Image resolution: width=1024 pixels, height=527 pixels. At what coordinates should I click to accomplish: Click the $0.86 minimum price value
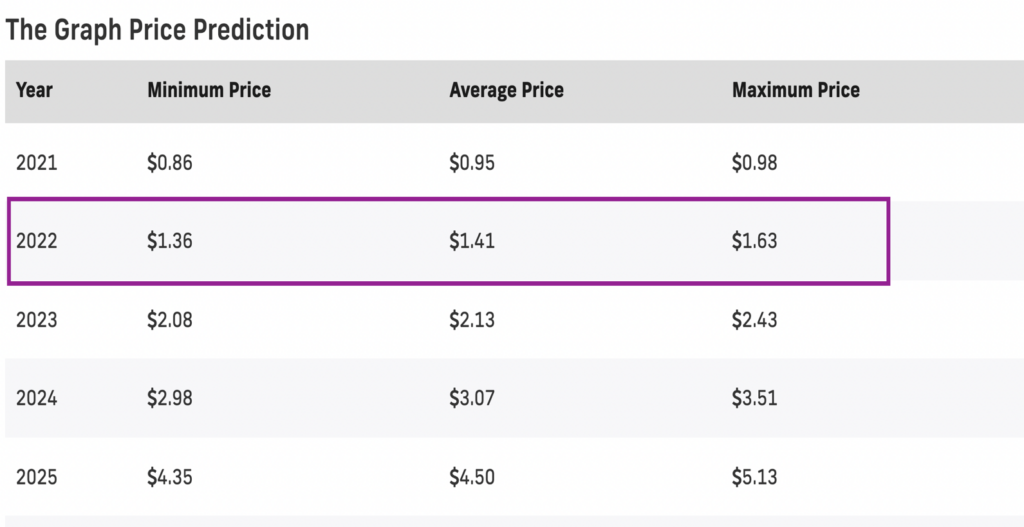click(170, 163)
